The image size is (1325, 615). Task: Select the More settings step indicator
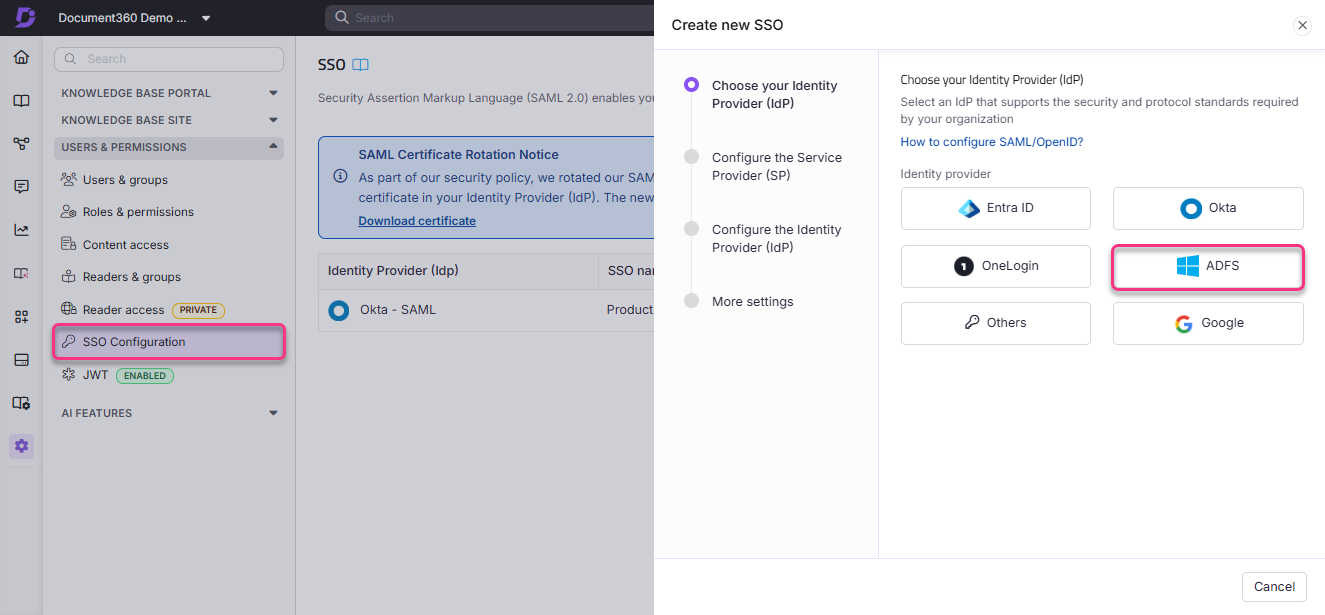tap(752, 301)
